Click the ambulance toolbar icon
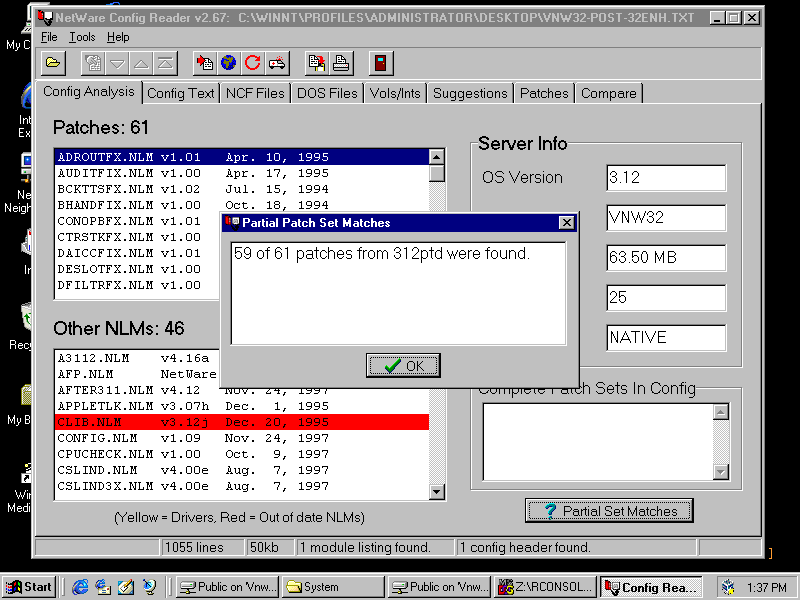800x600 pixels. pos(277,63)
